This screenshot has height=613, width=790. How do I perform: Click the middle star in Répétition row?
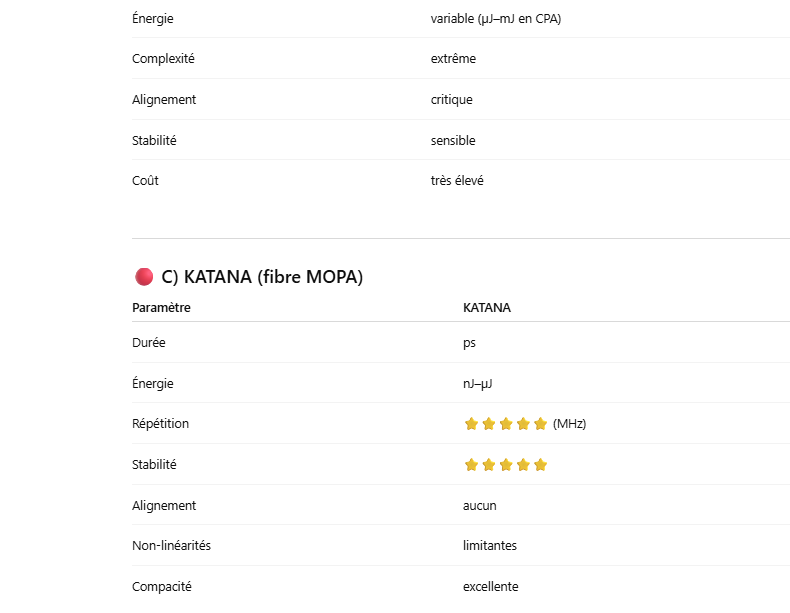[505, 424]
